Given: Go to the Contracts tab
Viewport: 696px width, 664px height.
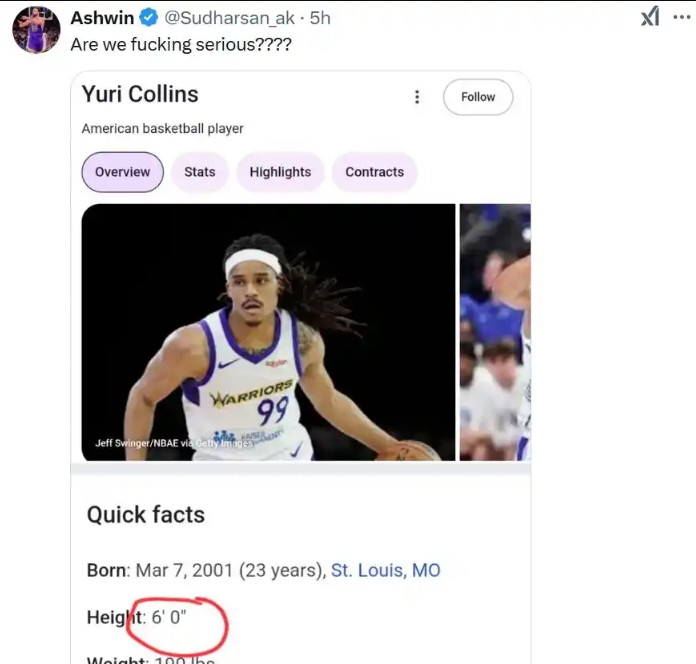Looking at the screenshot, I should click(x=374, y=172).
